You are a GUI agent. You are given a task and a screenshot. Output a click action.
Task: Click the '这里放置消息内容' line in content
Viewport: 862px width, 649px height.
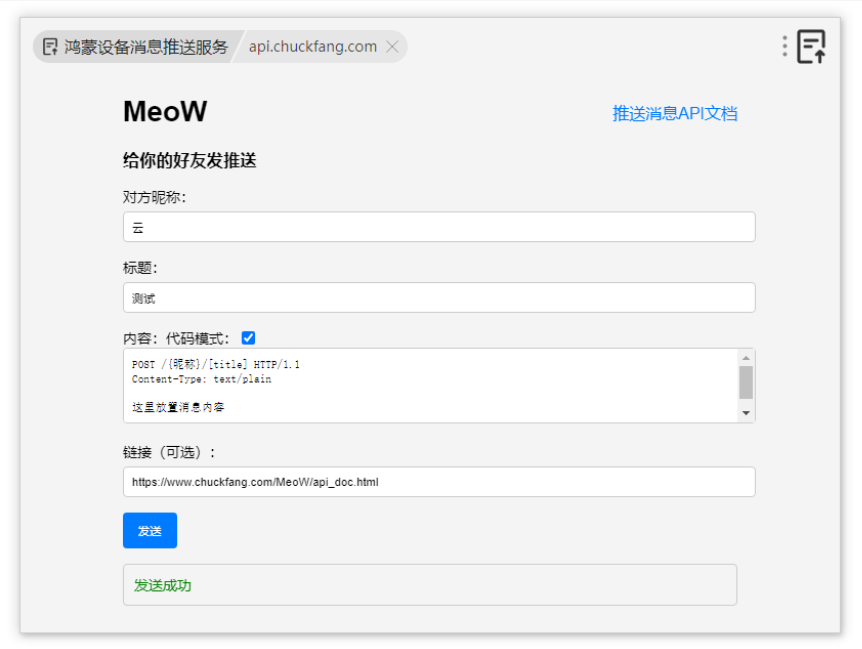click(178, 407)
